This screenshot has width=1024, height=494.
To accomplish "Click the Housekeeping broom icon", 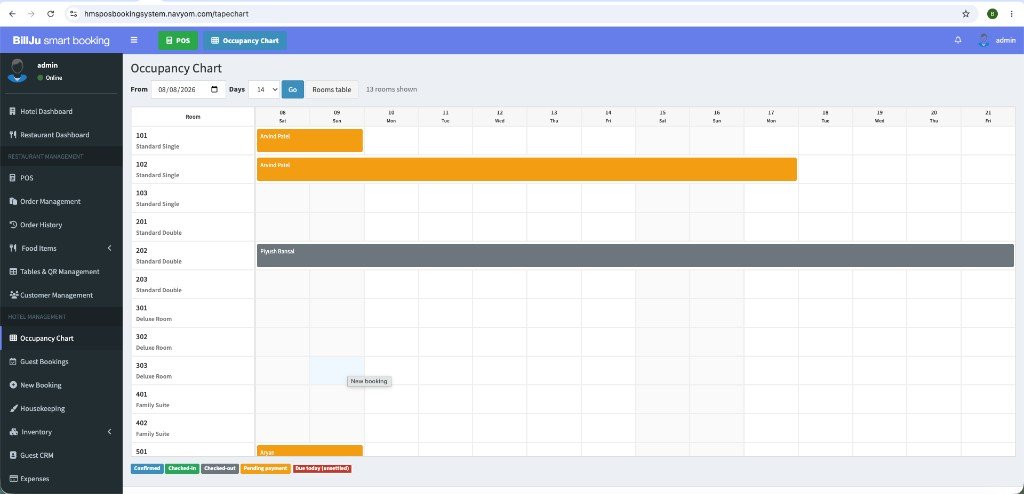I will (x=13, y=408).
